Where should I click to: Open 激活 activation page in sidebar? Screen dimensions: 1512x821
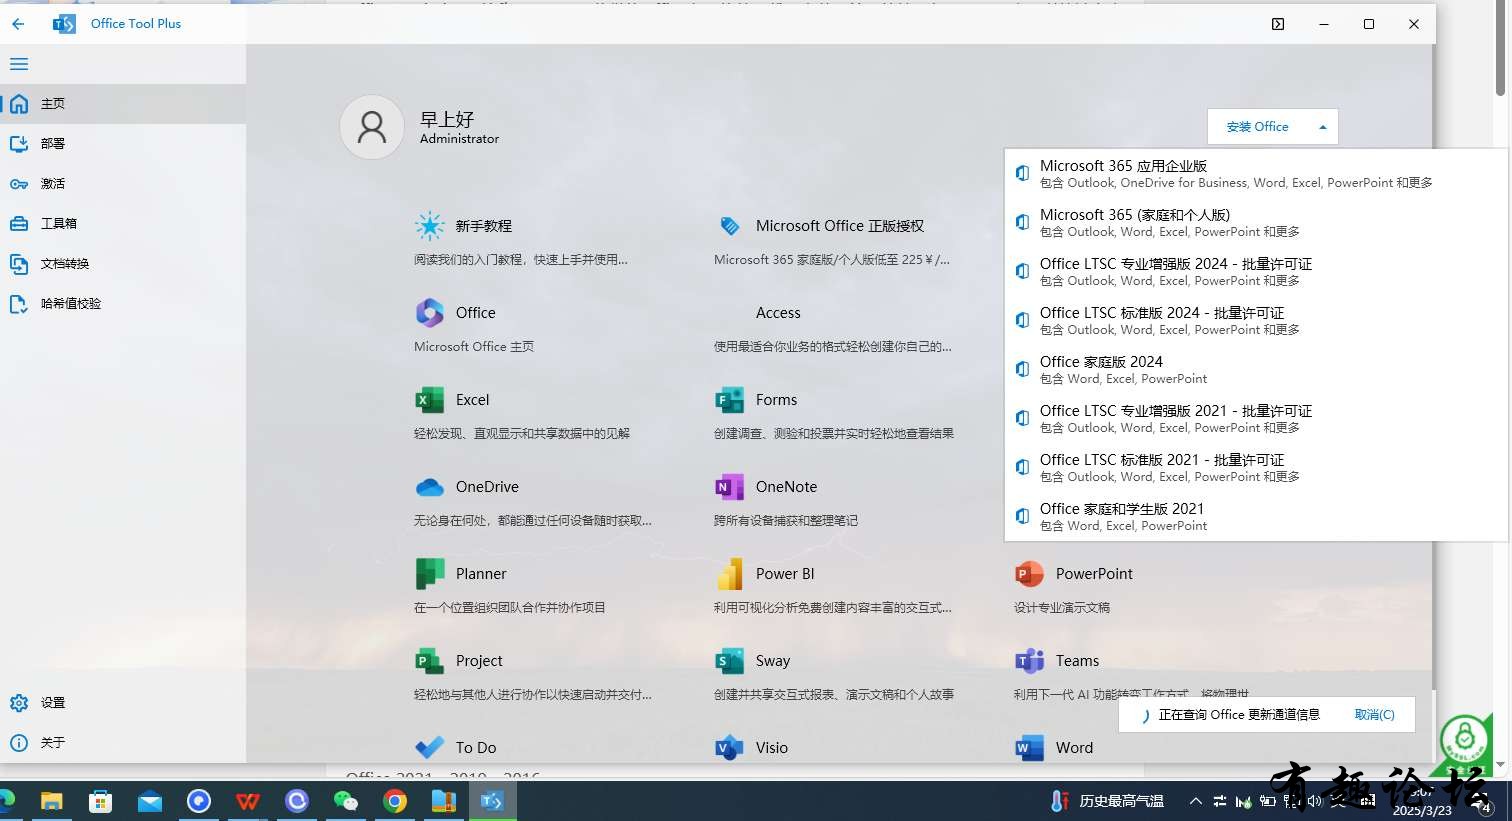coord(123,184)
